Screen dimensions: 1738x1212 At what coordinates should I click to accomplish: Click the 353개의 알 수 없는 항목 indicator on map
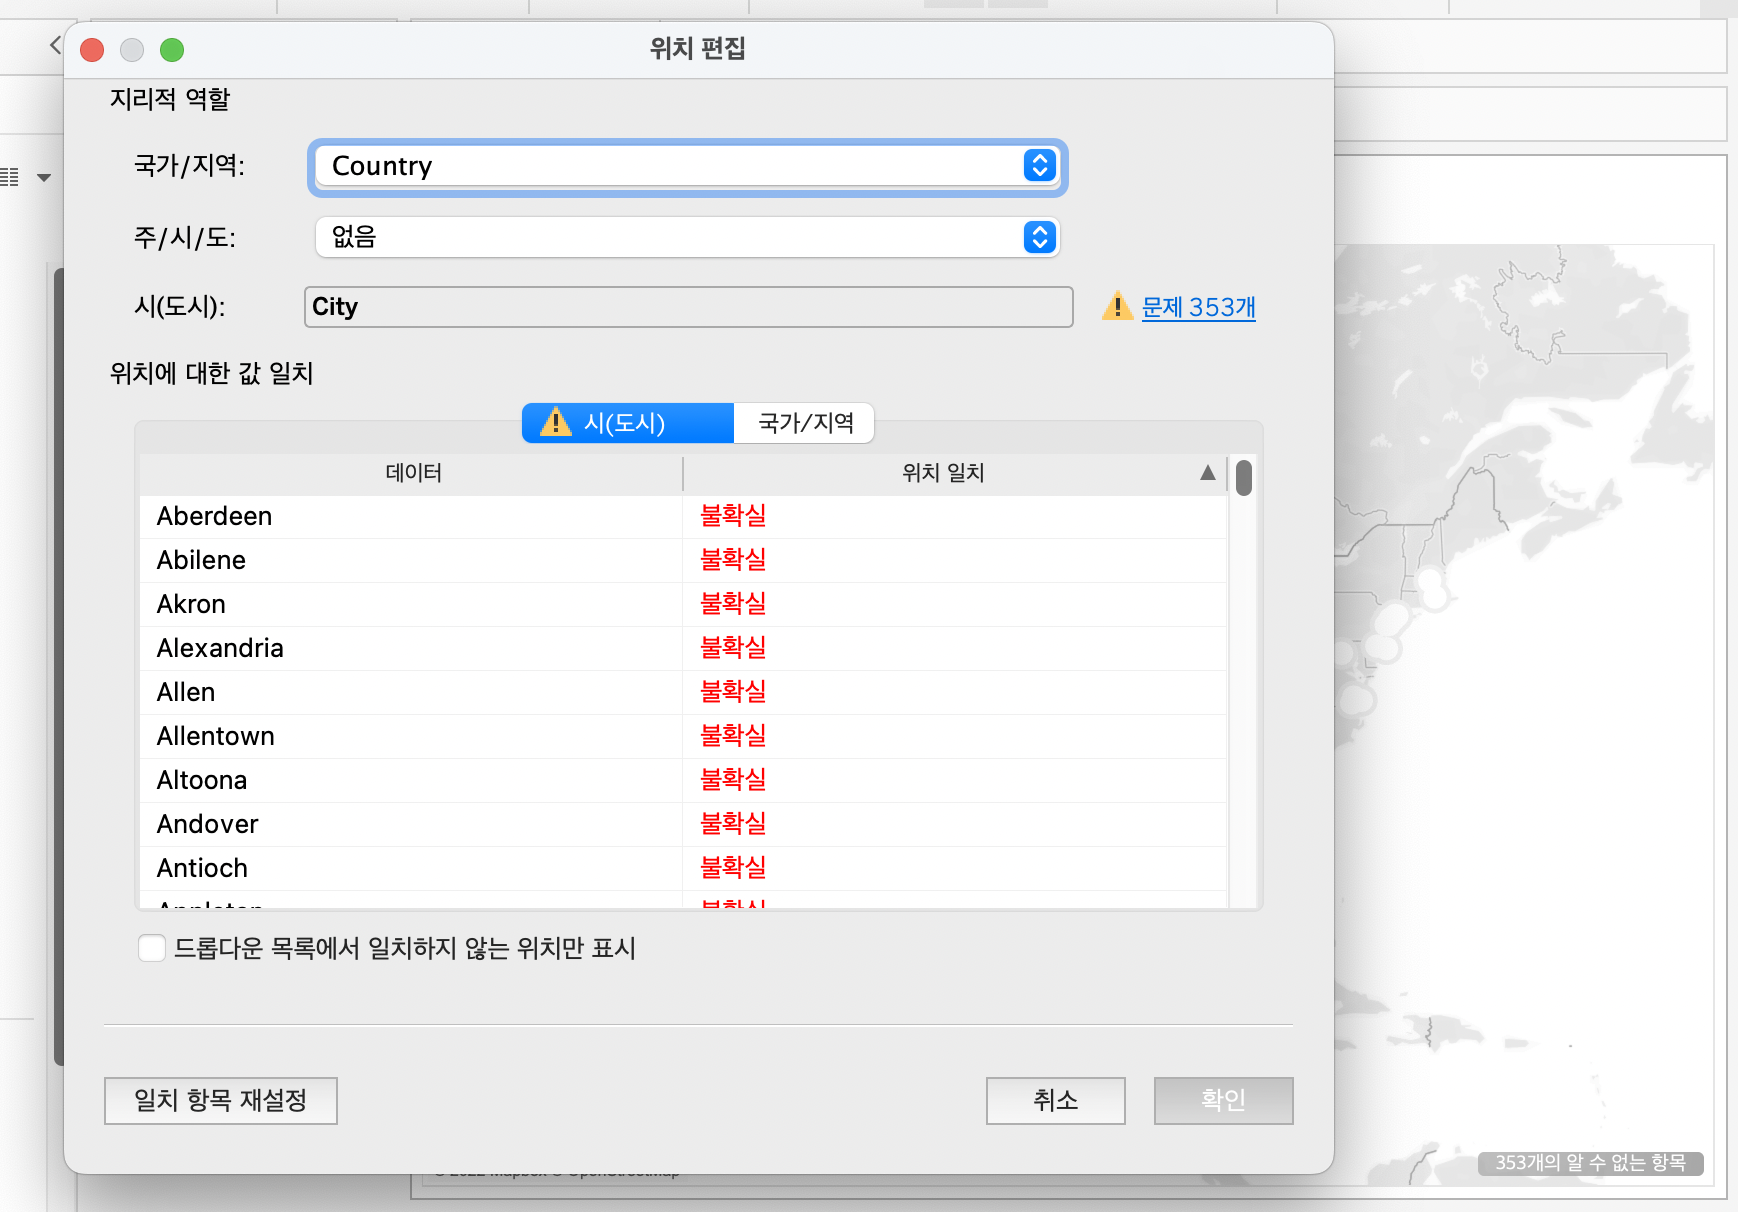(1590, 1163)
